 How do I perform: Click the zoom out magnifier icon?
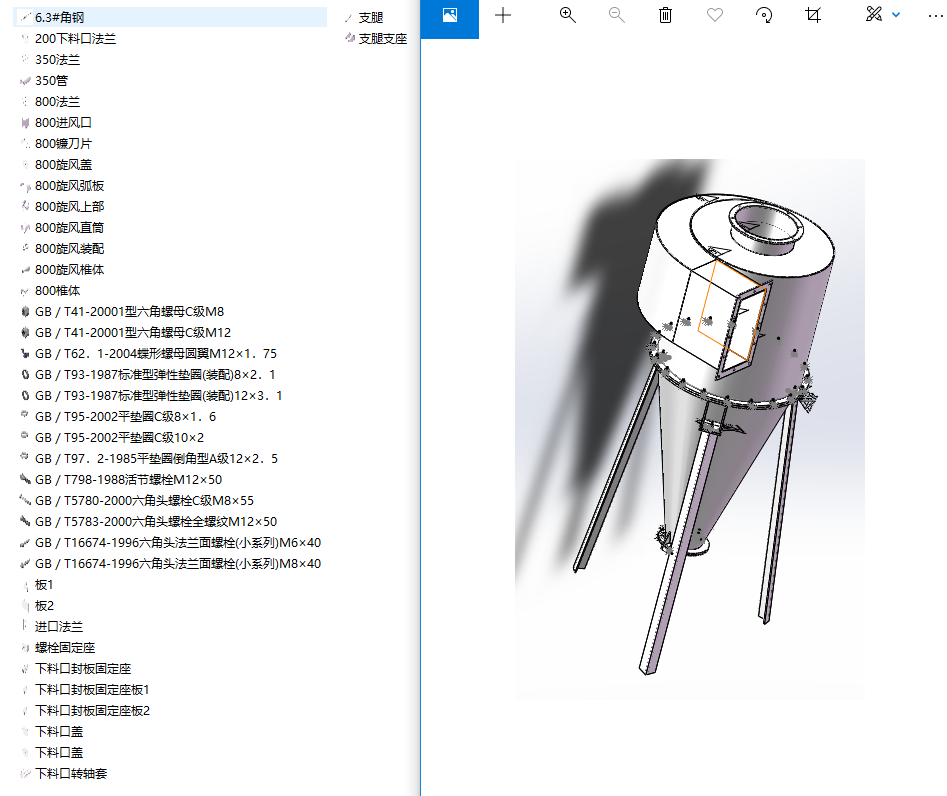click(616, 15)
